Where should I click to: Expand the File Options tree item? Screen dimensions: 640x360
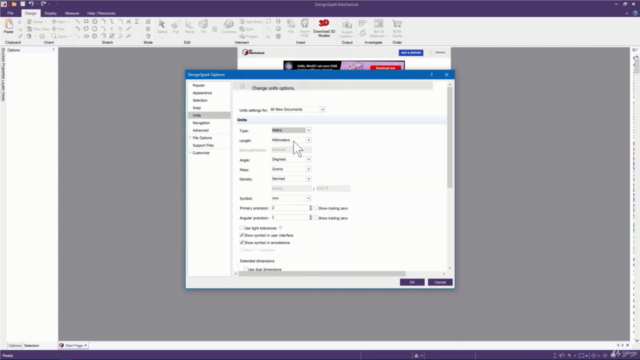click(x=190, y=138)
